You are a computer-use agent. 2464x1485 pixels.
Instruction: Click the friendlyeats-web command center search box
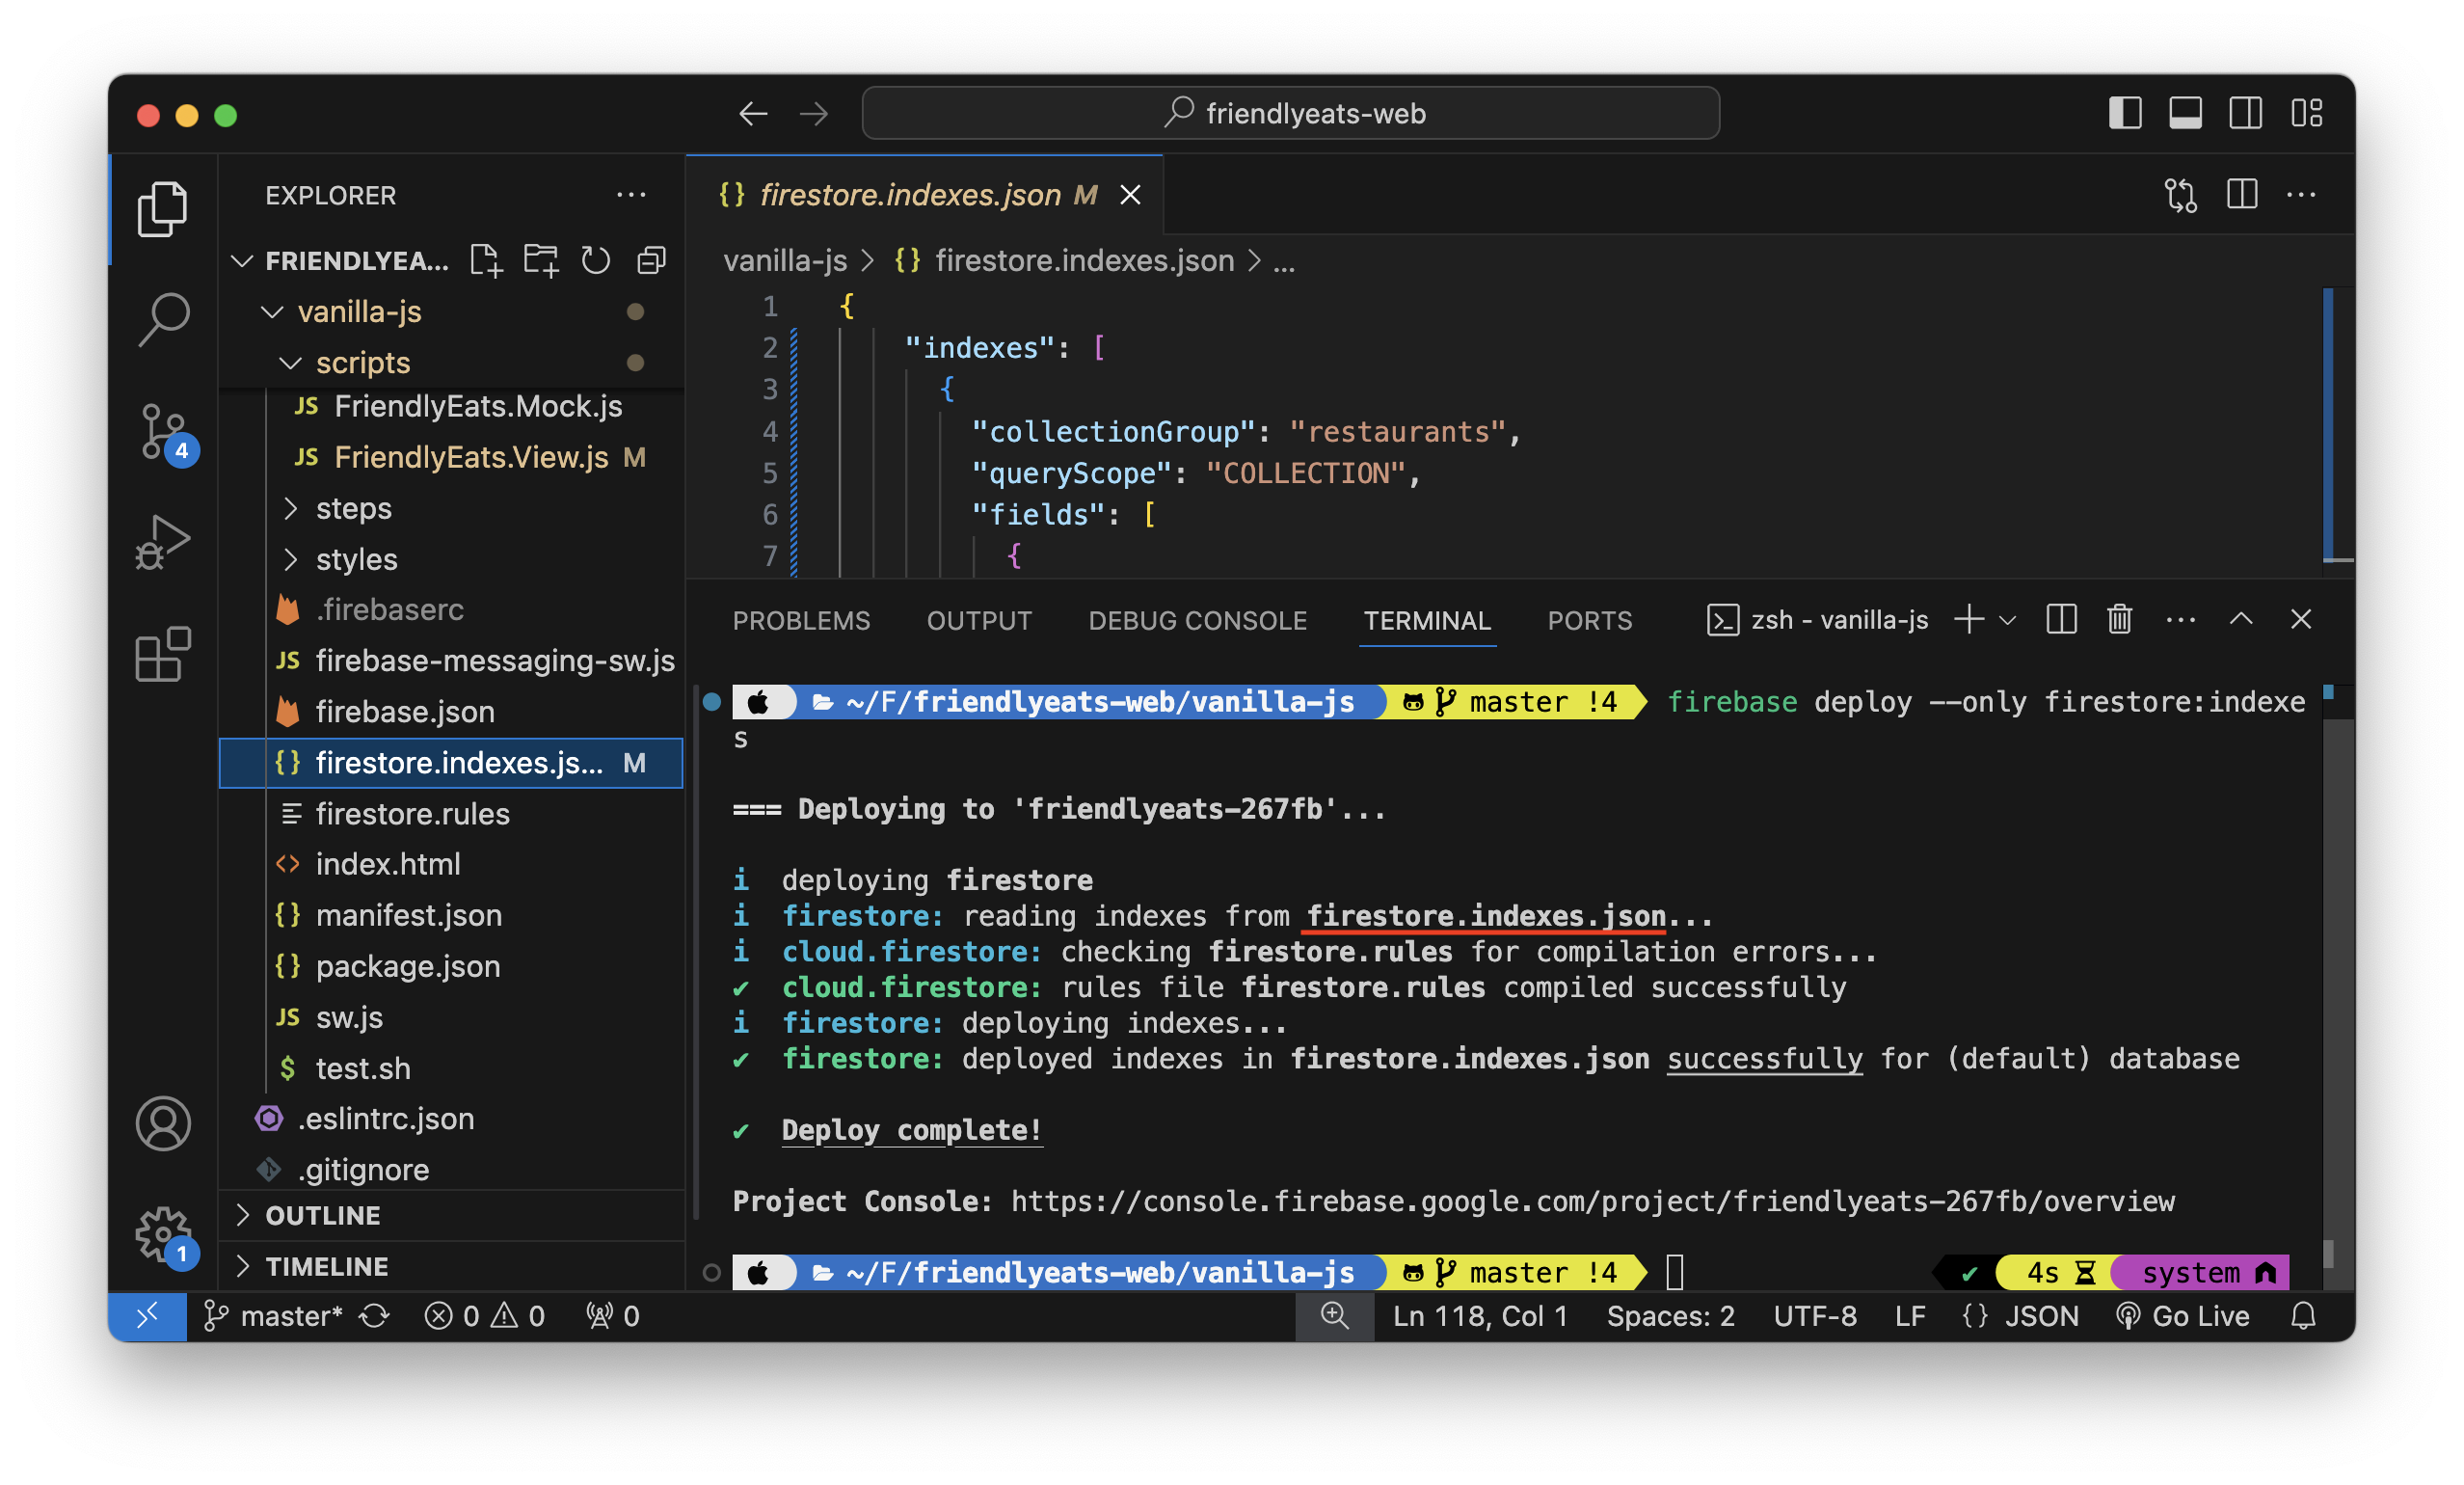1290,113
